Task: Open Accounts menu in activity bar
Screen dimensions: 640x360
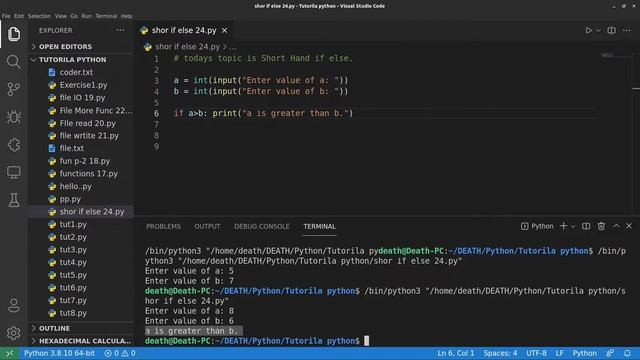Action: [13, 305]
